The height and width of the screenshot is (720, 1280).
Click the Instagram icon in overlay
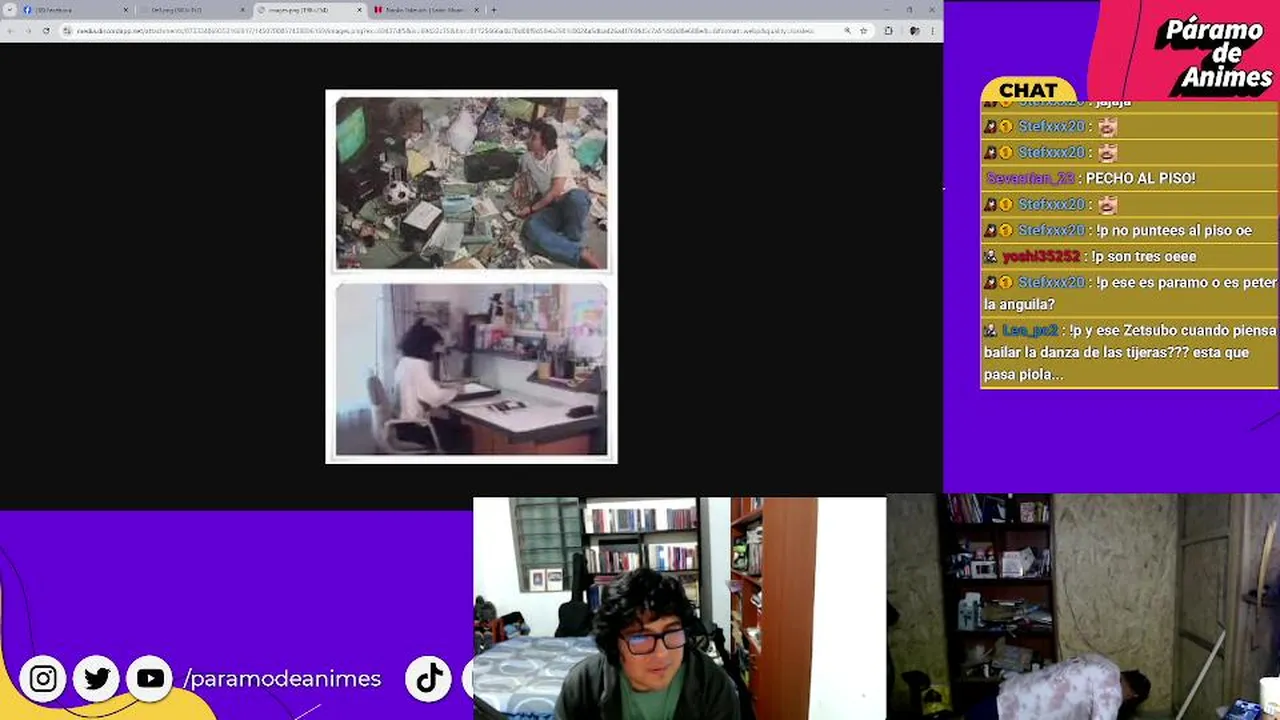coord(43,679)
